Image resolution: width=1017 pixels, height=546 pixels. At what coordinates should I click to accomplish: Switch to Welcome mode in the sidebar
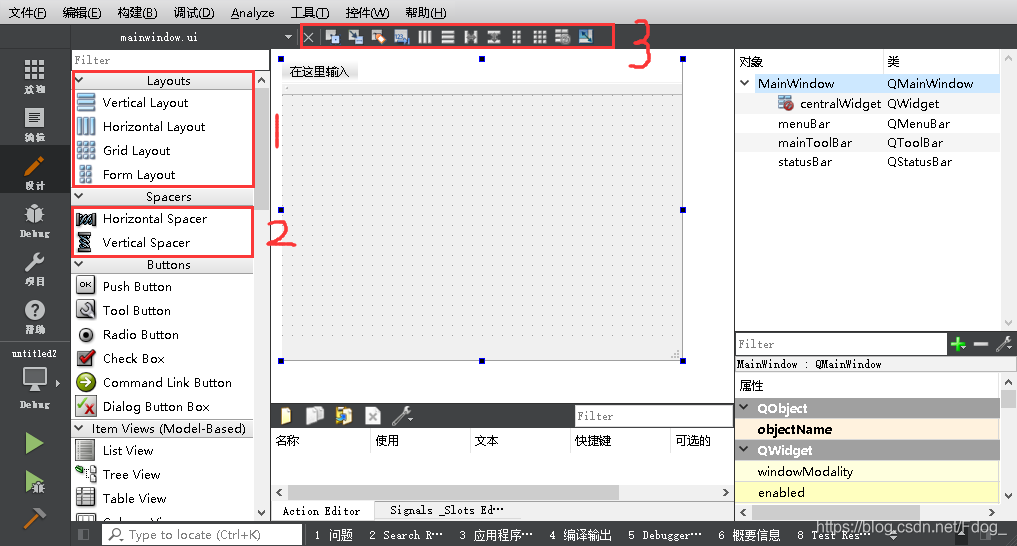point(34,77)
